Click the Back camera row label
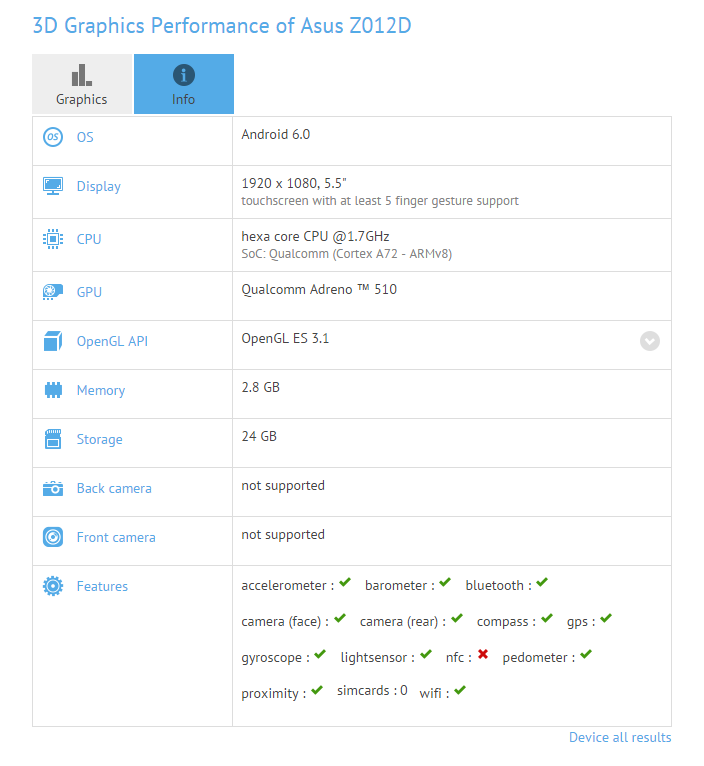 pyautogui.click(x=114, y=489)
